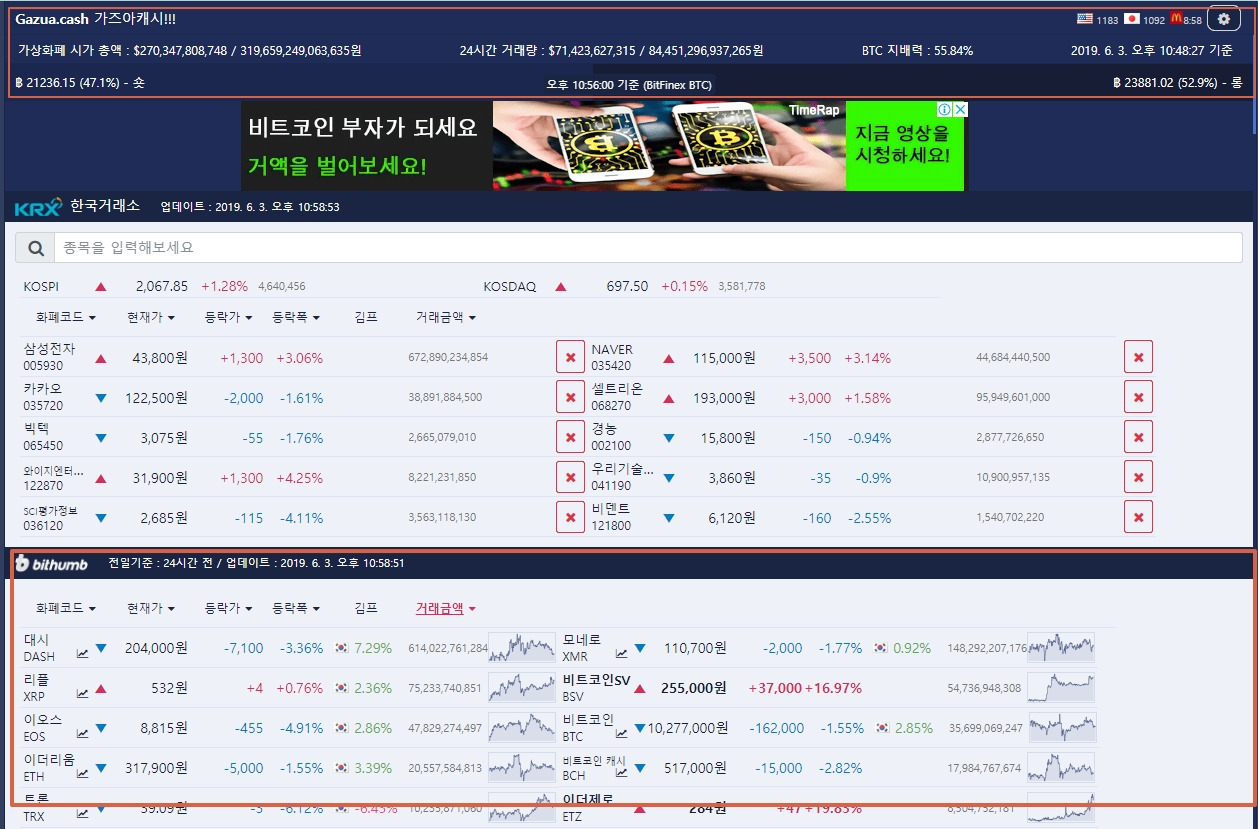Click the 23881.02 (52.9%) long position text
The width and height of the screenshot is (1258, 829).
click(x=1177, y=83)
